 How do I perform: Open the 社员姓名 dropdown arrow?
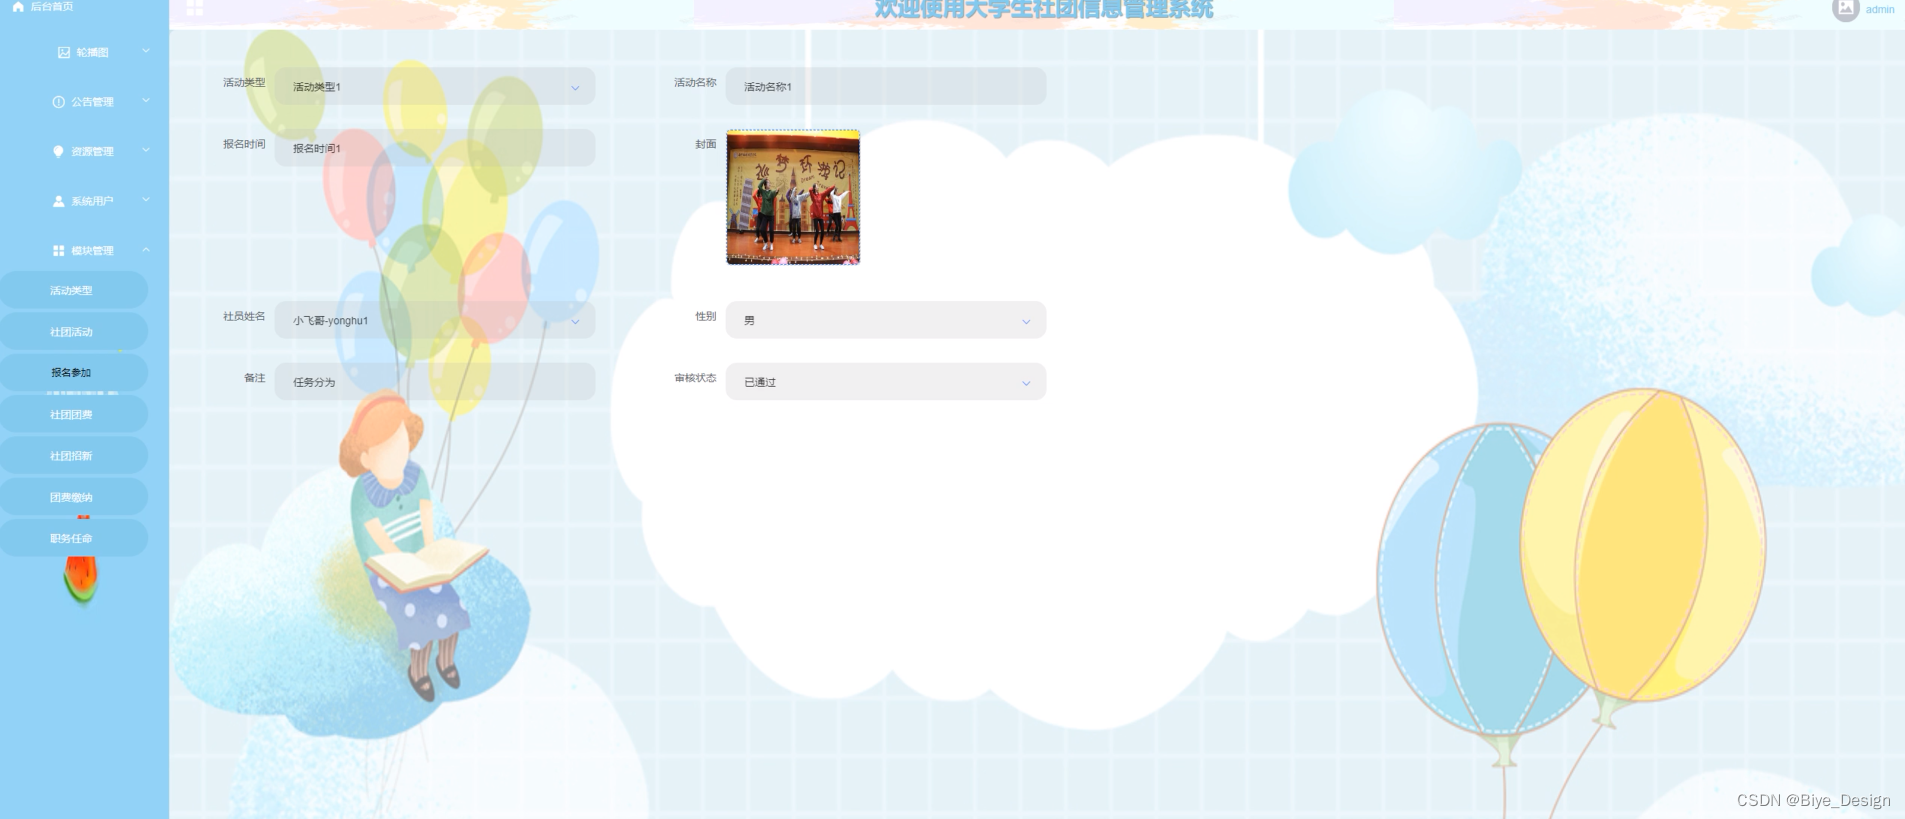(575, 322)
